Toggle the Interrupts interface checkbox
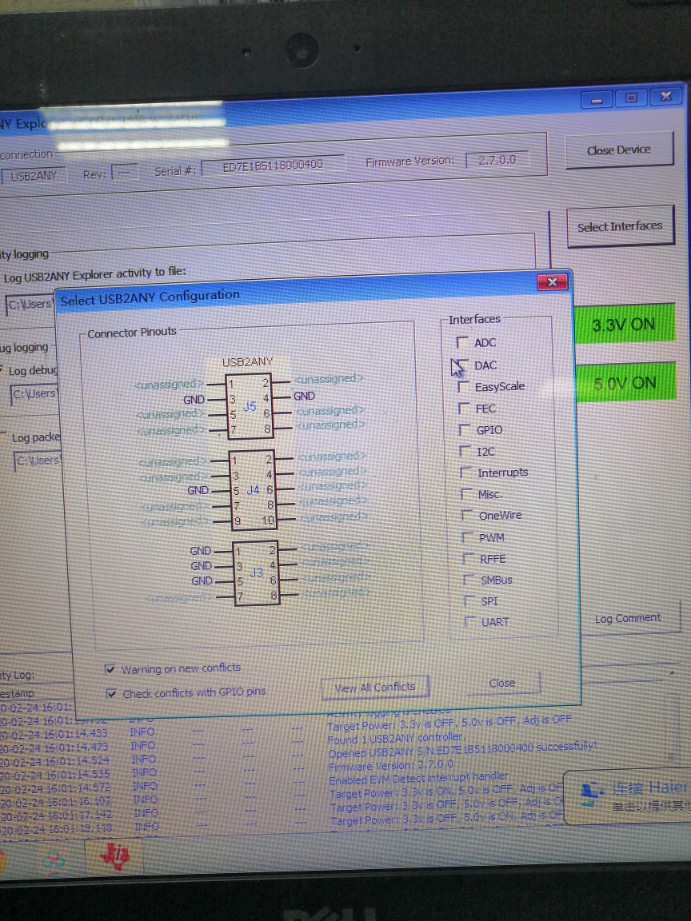691x921 pixels. coord(466,472)
